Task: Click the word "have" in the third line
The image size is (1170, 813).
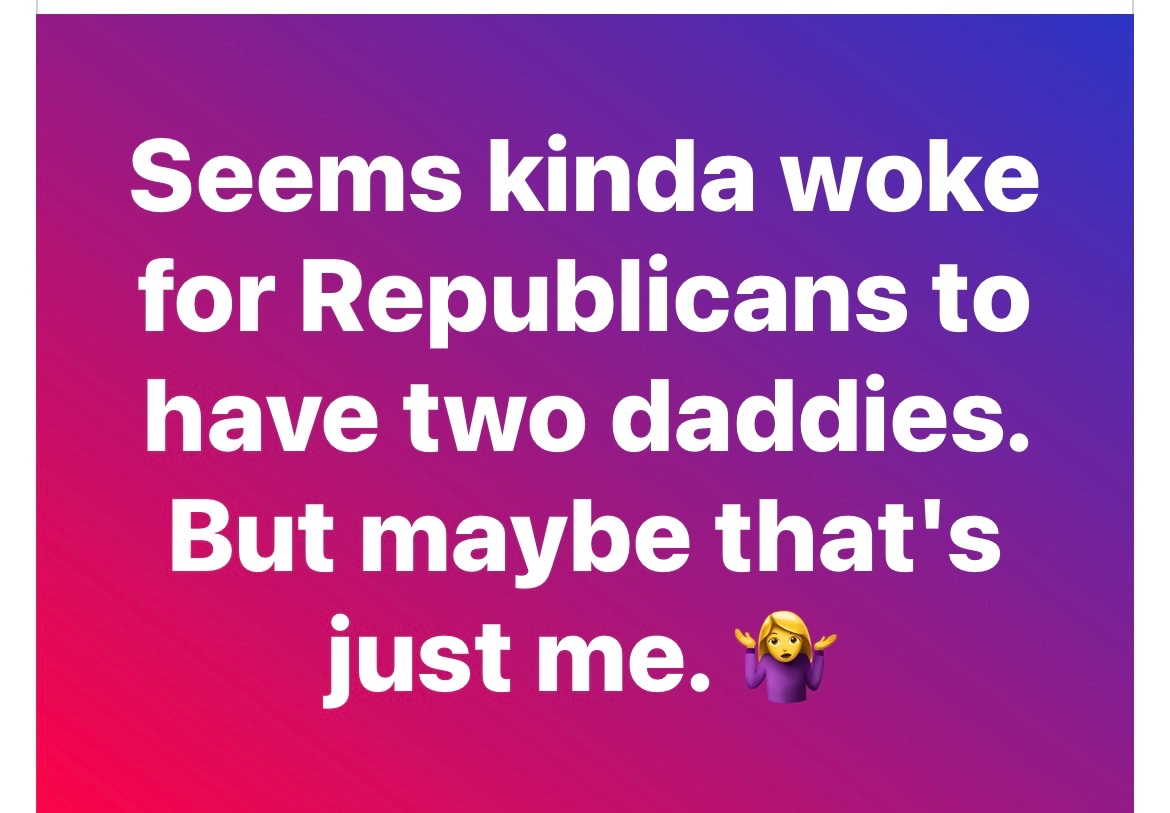Action: 261,414
